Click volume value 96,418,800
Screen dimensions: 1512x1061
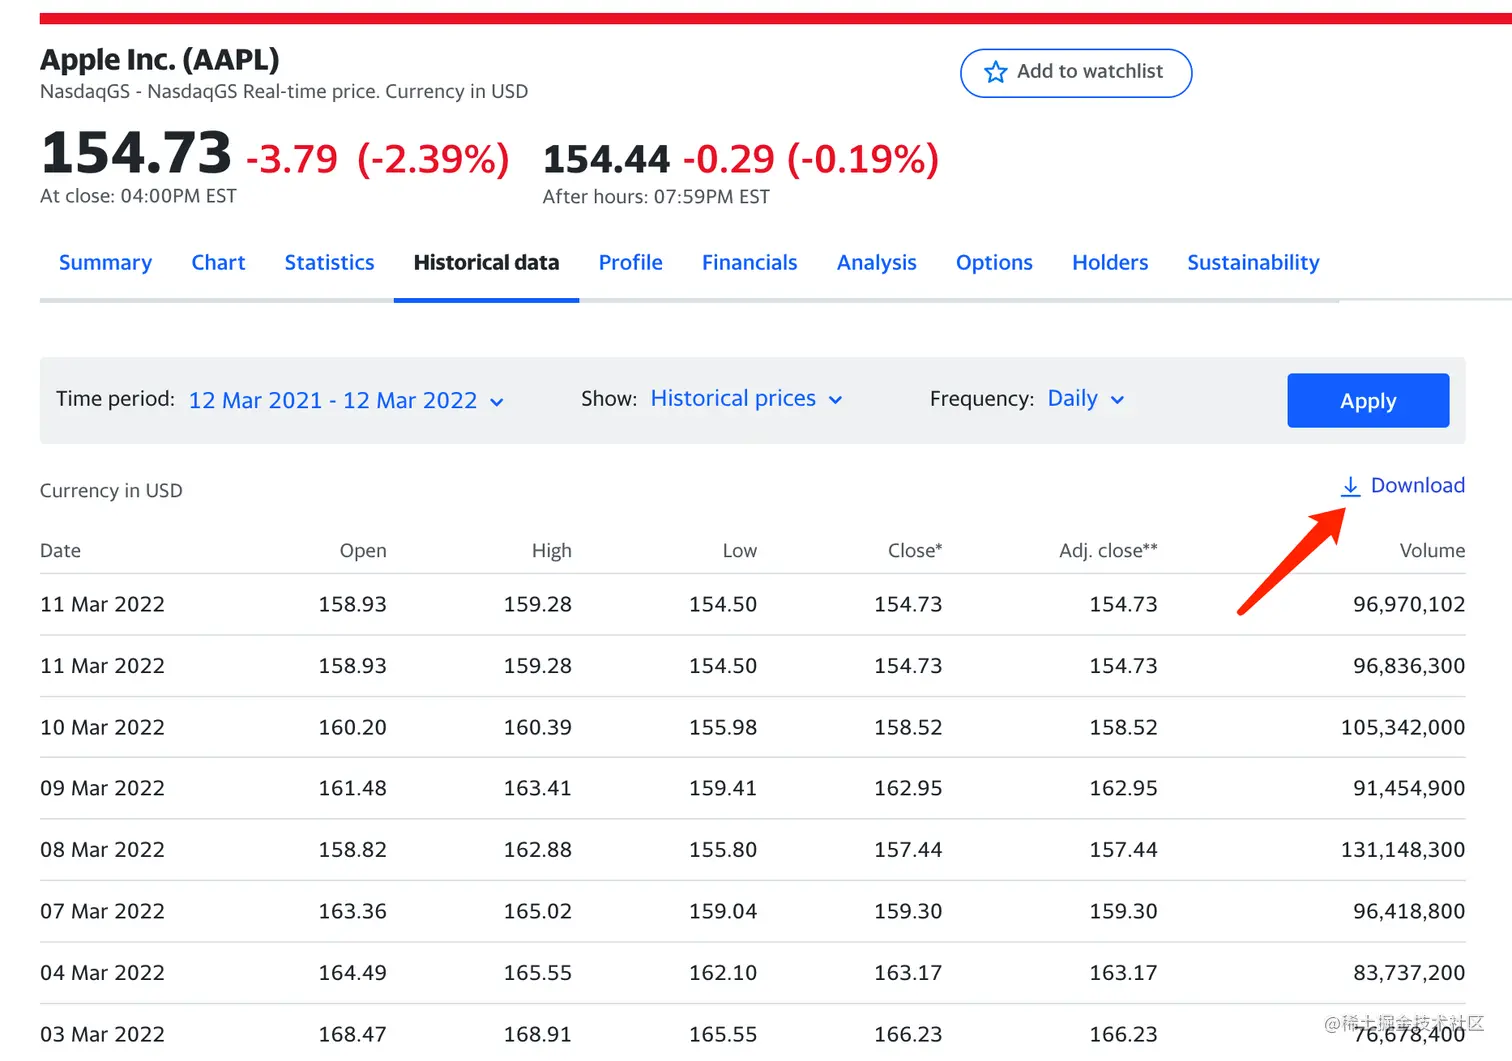pyautogui.click(x=1408, y=911)
